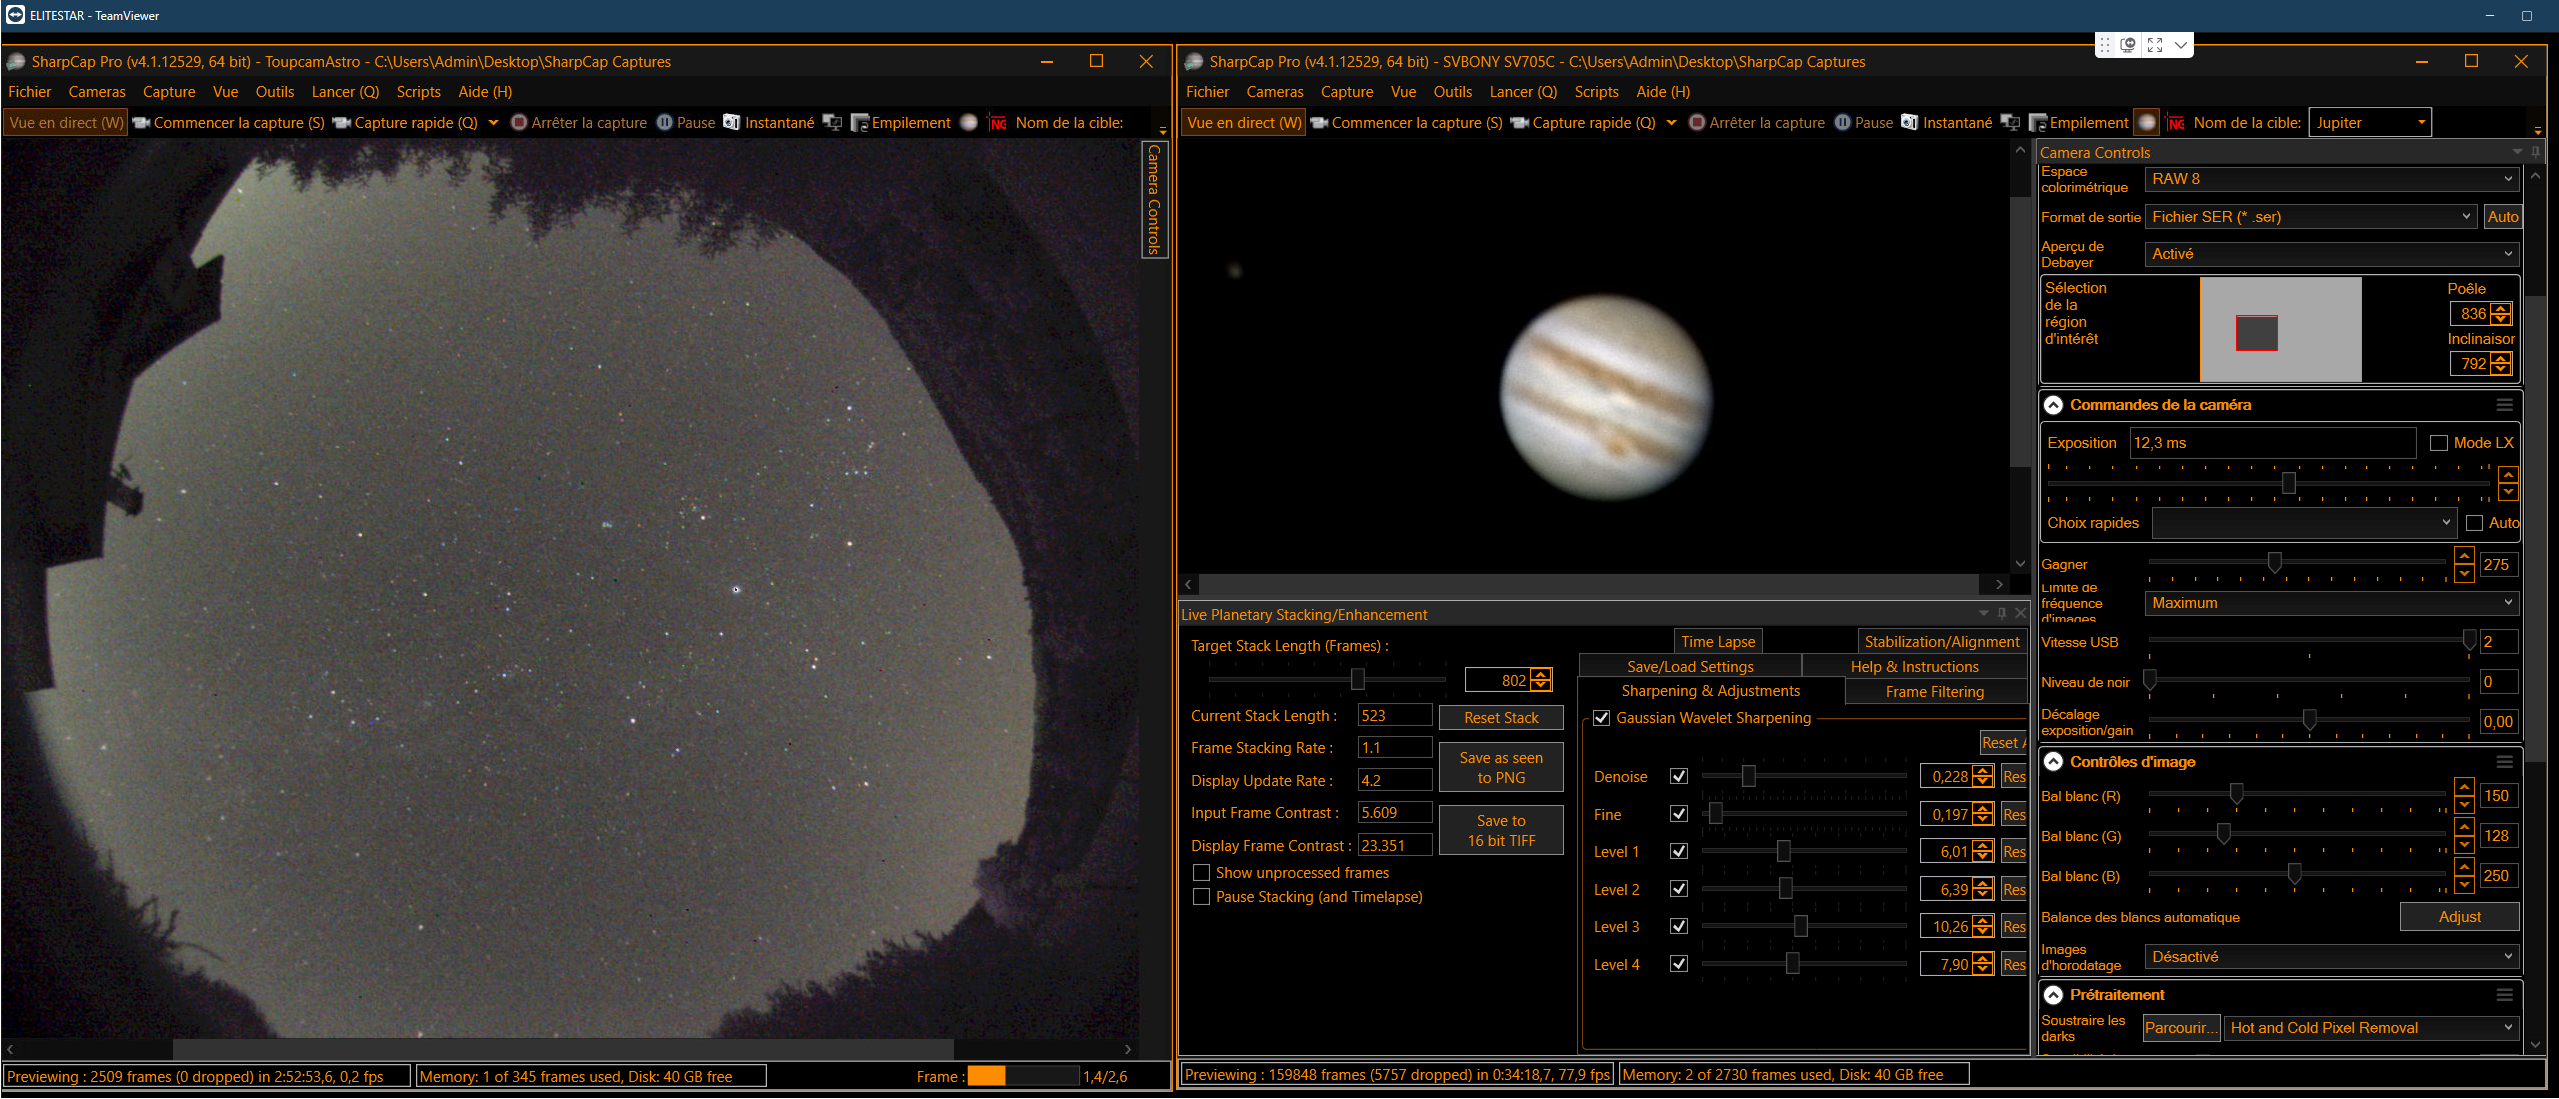Open TeamViewer remote screen settings icon
Screen dimensions: 2559x1099
[2129, 45]
